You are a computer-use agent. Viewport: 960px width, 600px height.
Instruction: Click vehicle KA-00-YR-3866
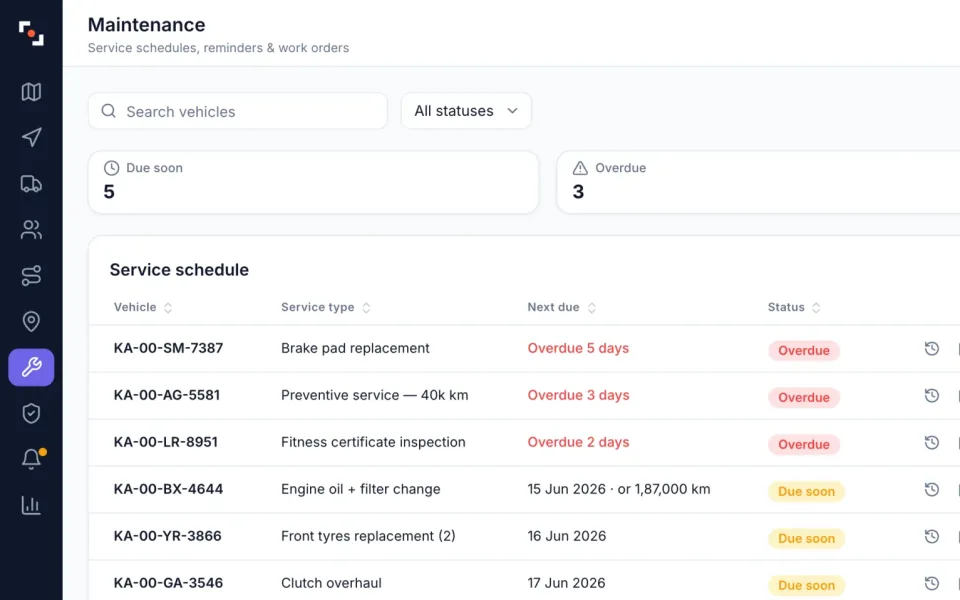167,536
